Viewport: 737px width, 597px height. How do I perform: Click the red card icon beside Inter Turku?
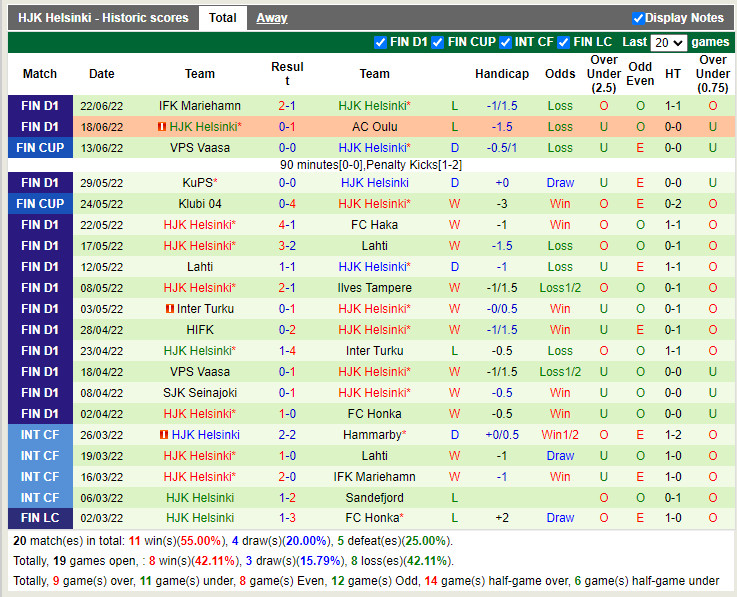tap(170, 309)
